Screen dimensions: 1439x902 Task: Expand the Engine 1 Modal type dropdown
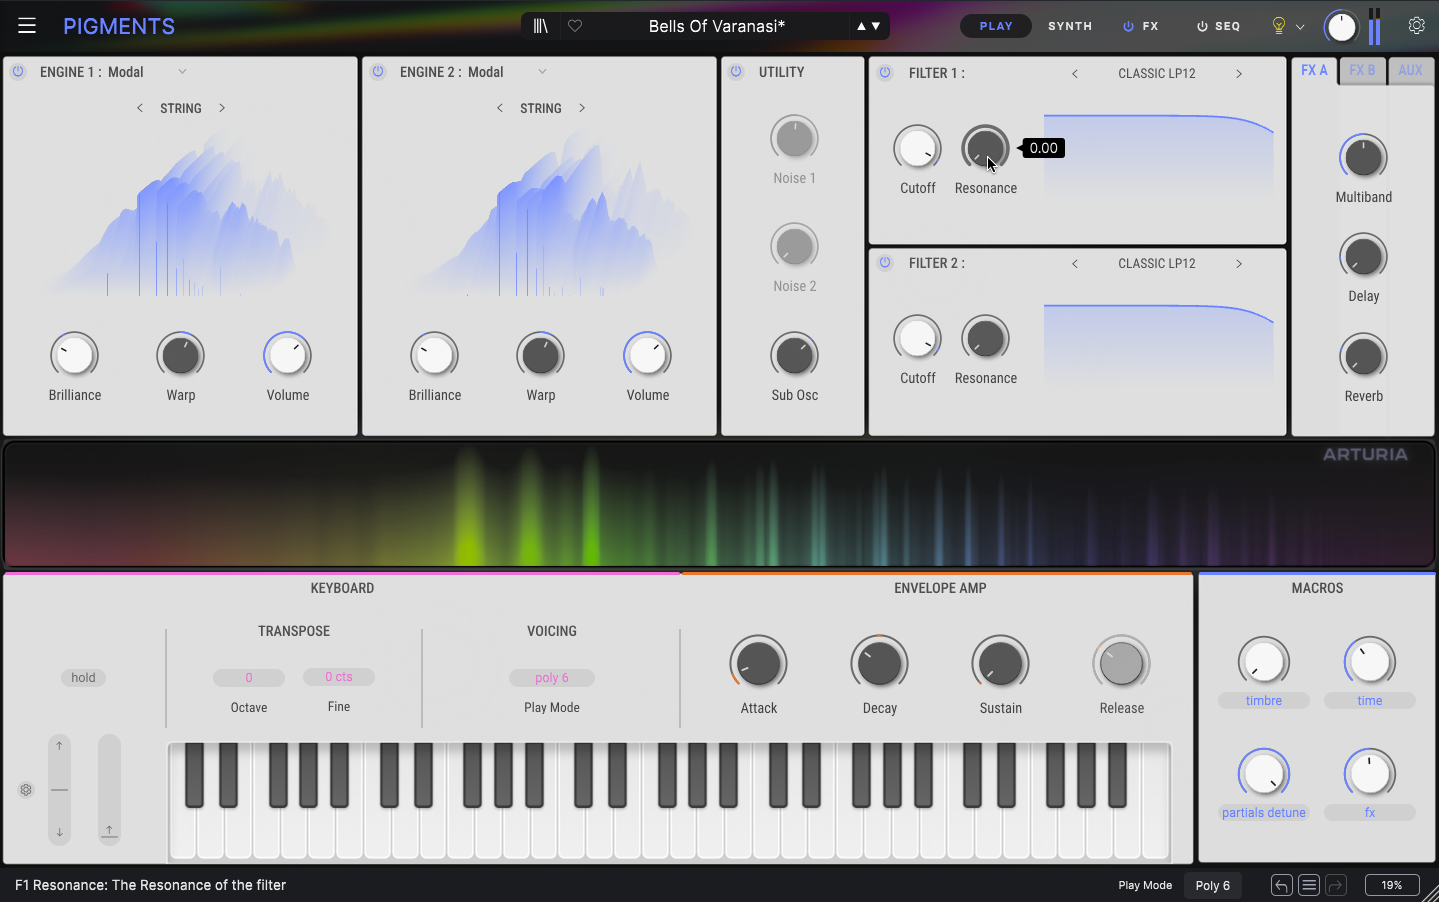pyautogui.click(x=182, y=72)
